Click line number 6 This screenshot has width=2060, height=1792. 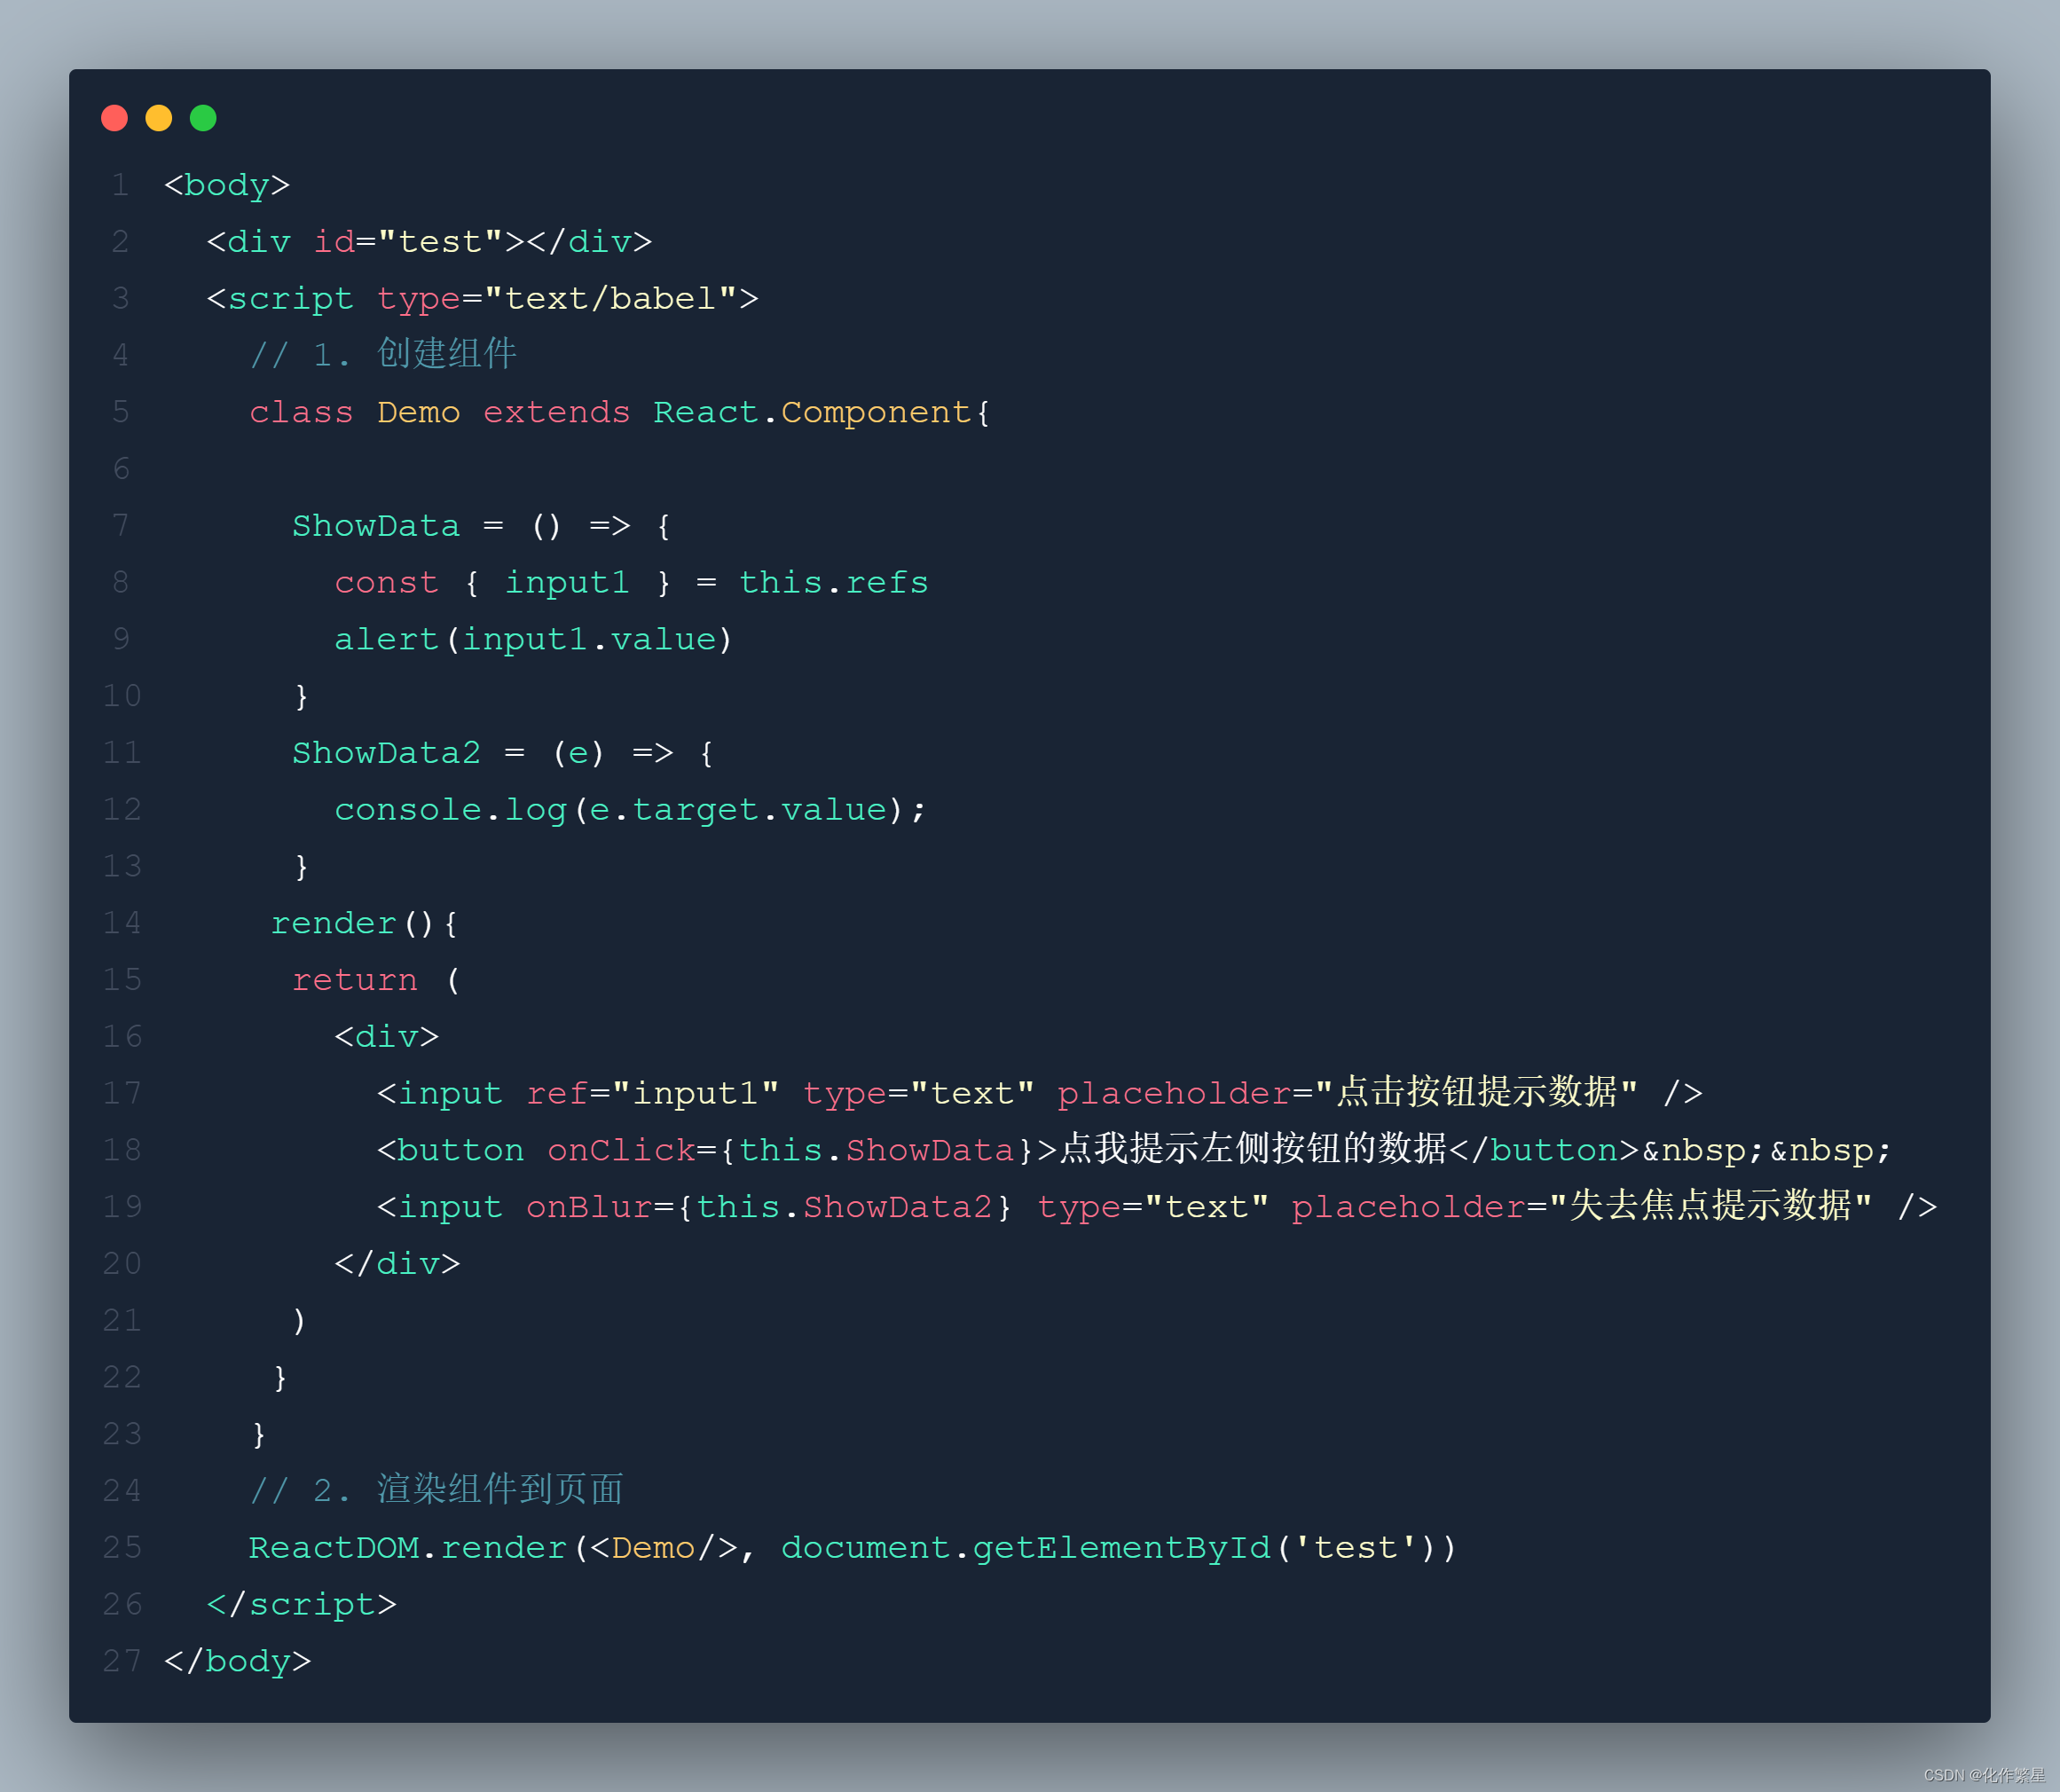click(x=121, y=469)
